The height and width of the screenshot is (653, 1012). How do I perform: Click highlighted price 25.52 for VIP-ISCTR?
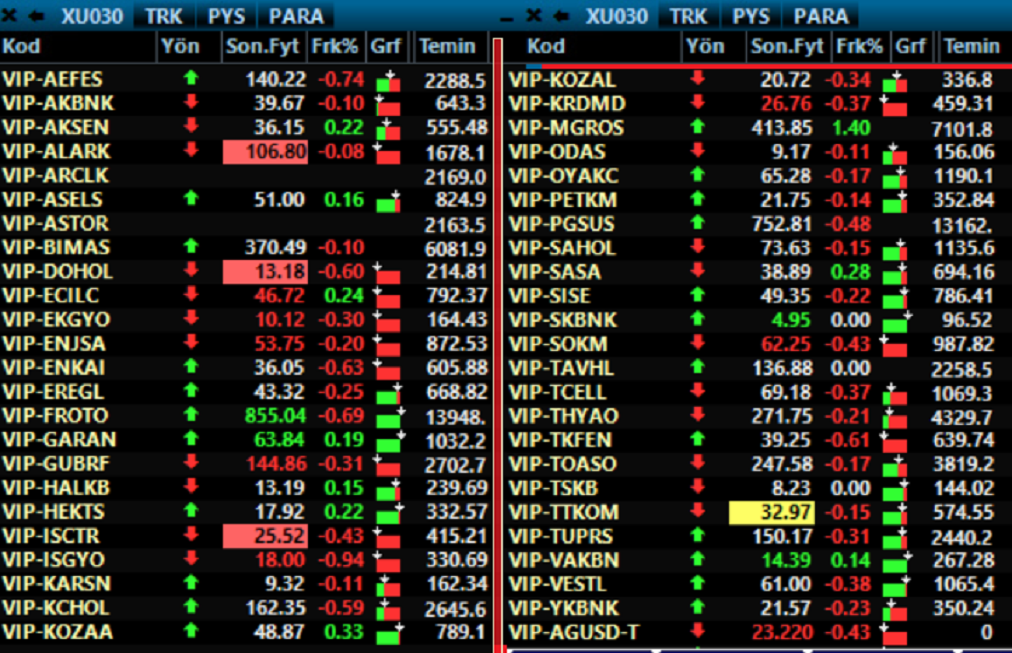click(265, 536)
